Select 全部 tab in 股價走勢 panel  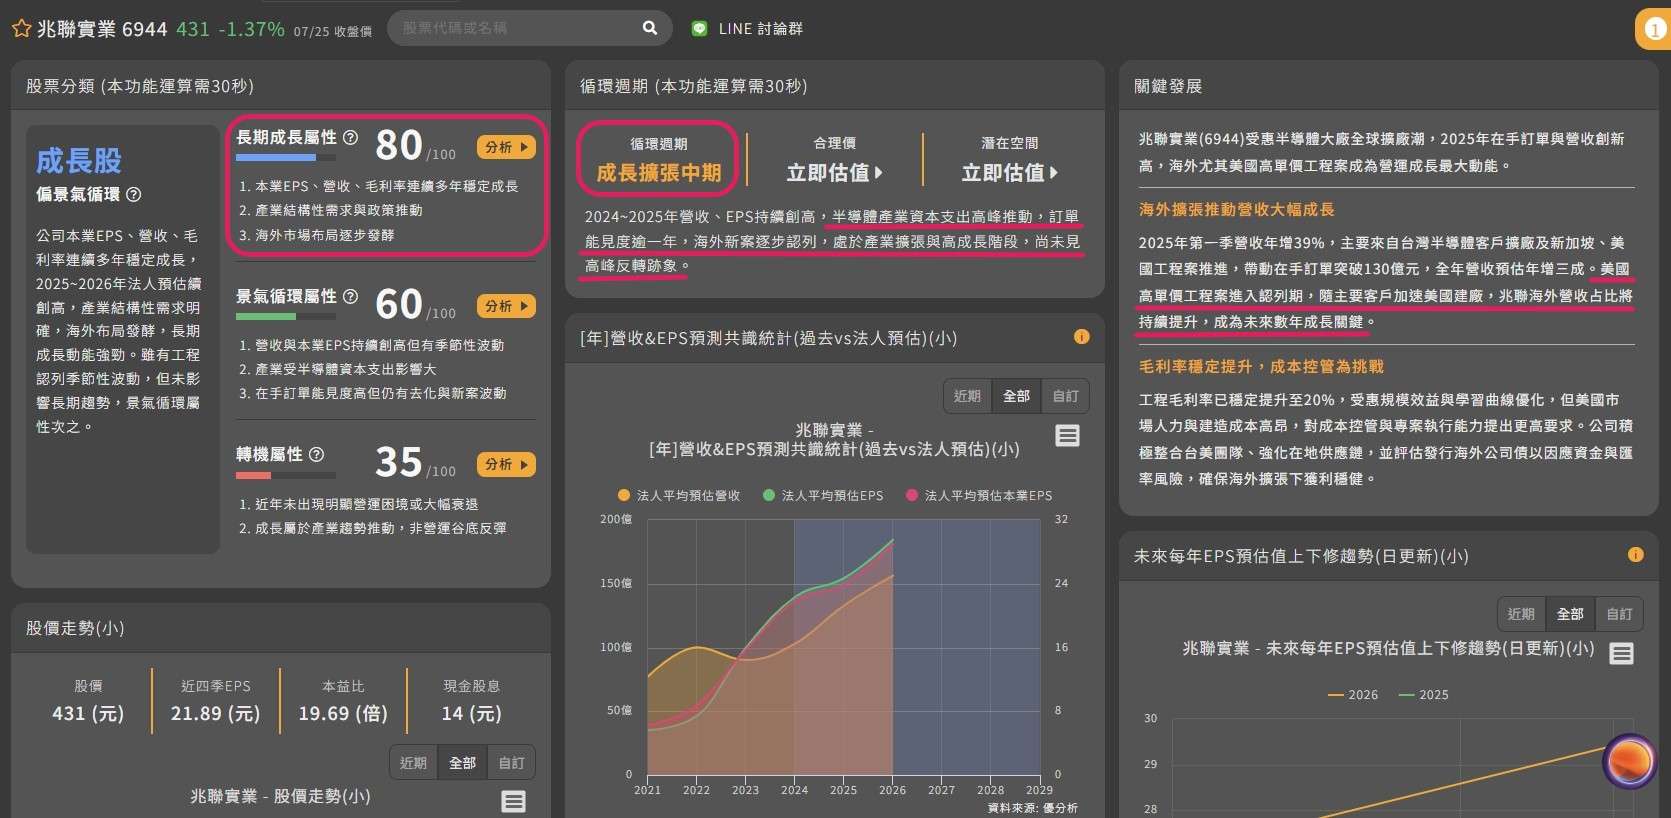click(x=462, y=763)
